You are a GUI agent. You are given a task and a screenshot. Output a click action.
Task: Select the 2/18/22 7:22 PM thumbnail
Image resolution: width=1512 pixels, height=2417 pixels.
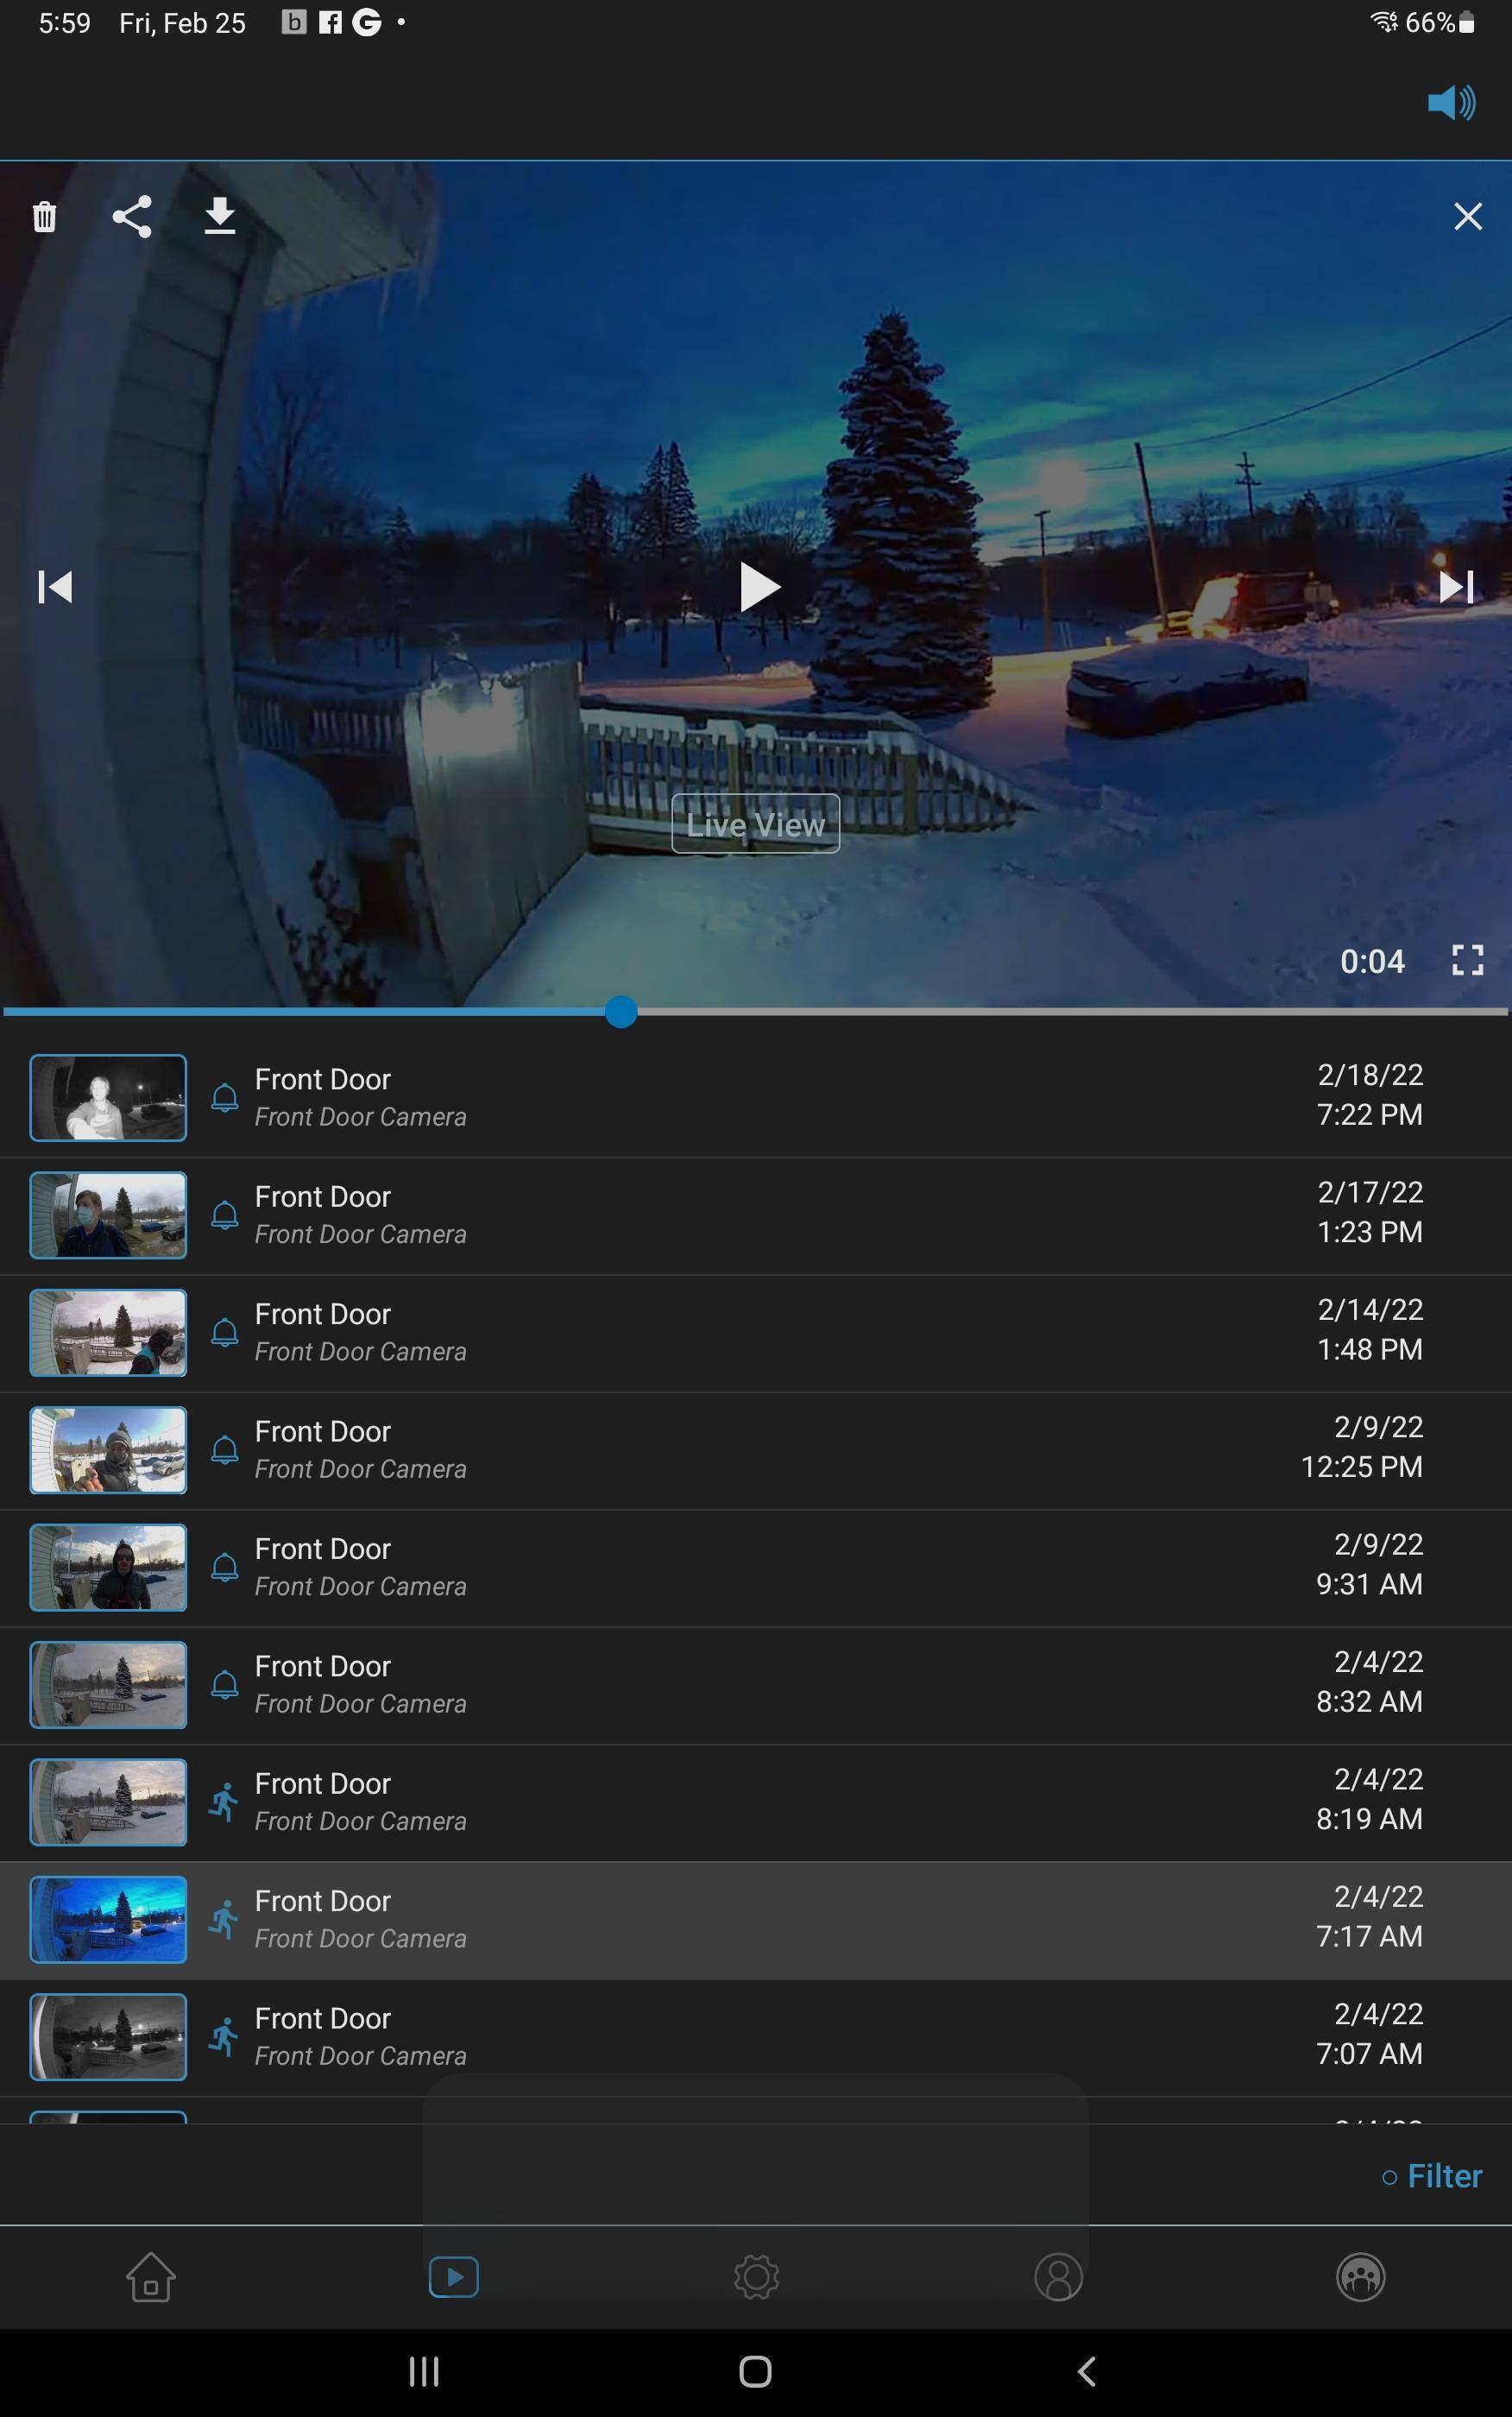pyautogui.click(x=108, y=1097)
